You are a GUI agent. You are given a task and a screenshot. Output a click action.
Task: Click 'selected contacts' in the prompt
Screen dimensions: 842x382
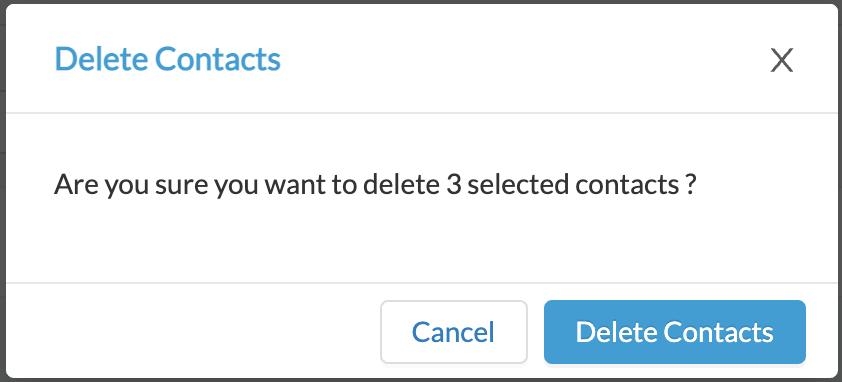[571, 185]
